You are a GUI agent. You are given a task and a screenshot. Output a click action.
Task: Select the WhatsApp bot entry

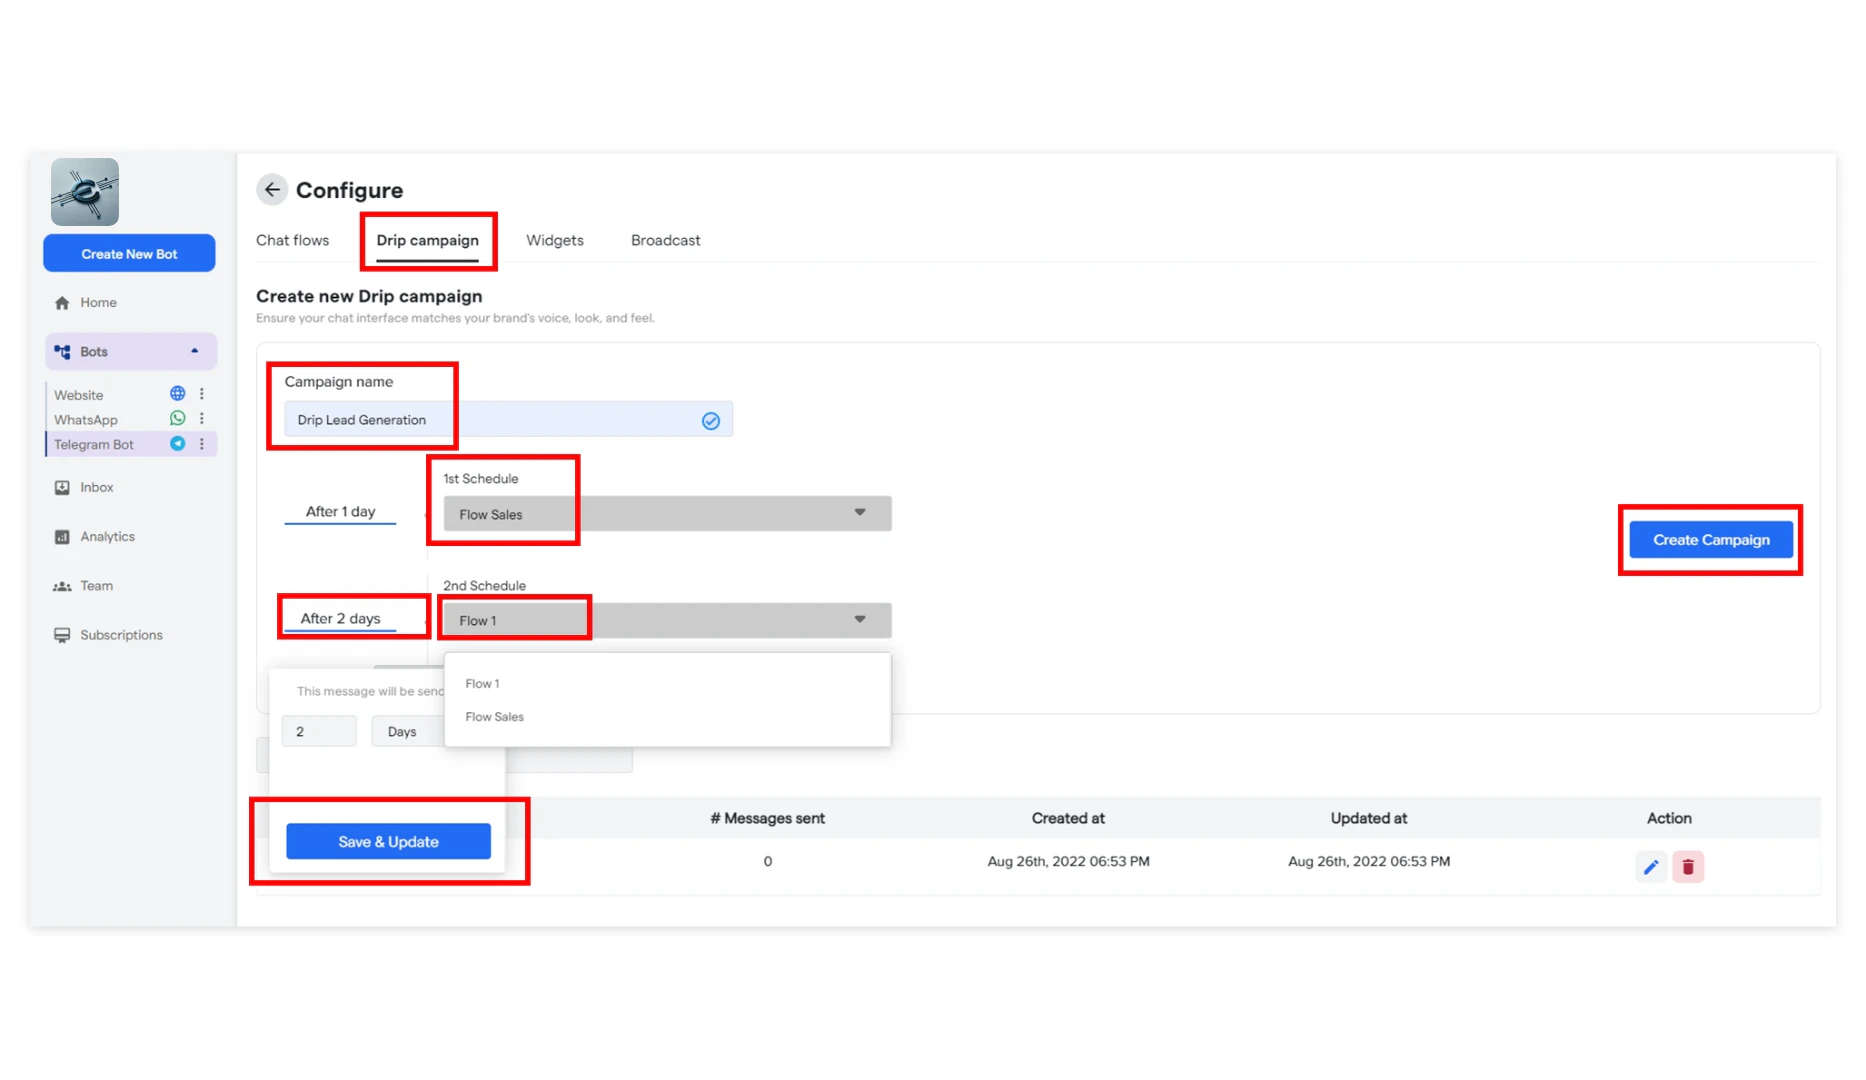point(86,420)
